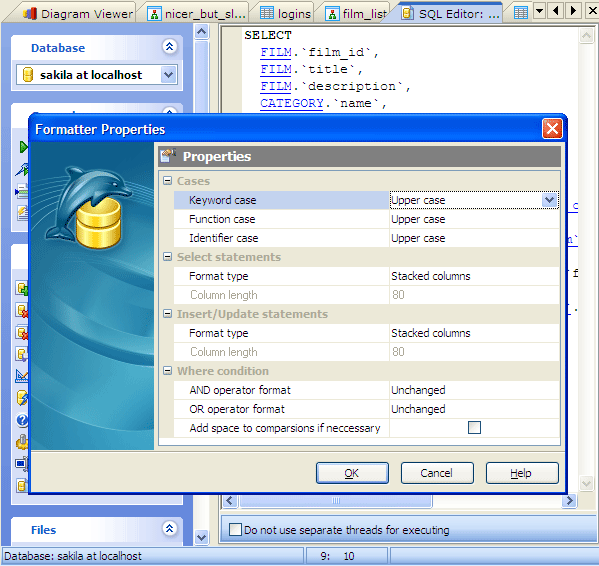The height and width of the screenshot is (566, 599).
Task: Confirm with the OK button
Action: tap(352, 473)
